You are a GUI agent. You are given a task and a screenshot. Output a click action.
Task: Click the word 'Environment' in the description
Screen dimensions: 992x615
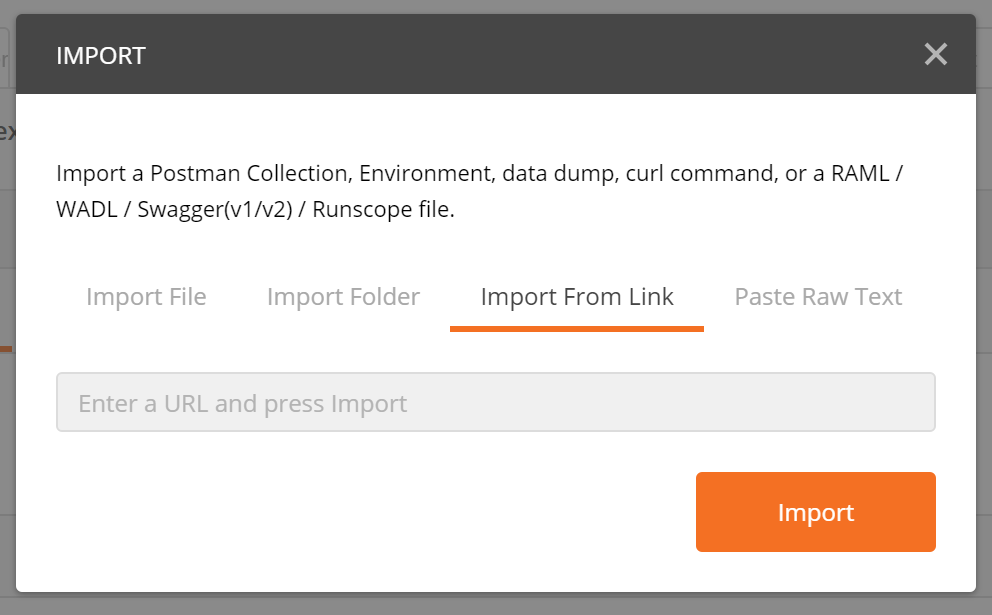click(425, 173)
